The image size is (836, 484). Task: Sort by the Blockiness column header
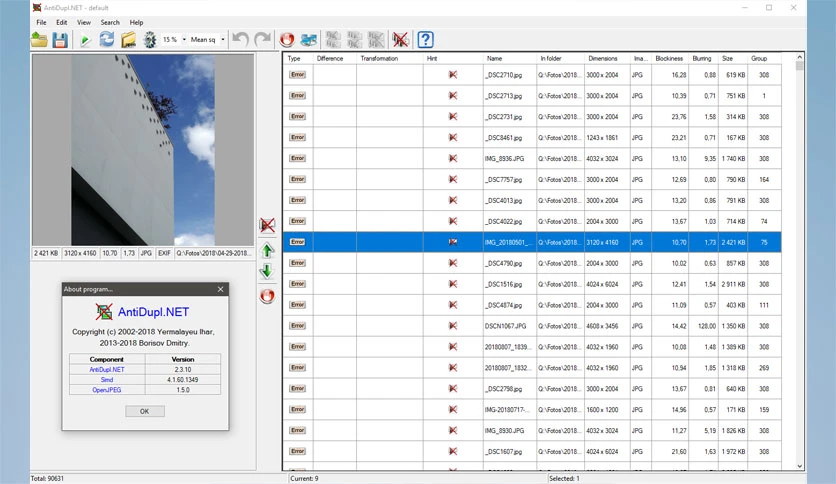click(670, 58)
